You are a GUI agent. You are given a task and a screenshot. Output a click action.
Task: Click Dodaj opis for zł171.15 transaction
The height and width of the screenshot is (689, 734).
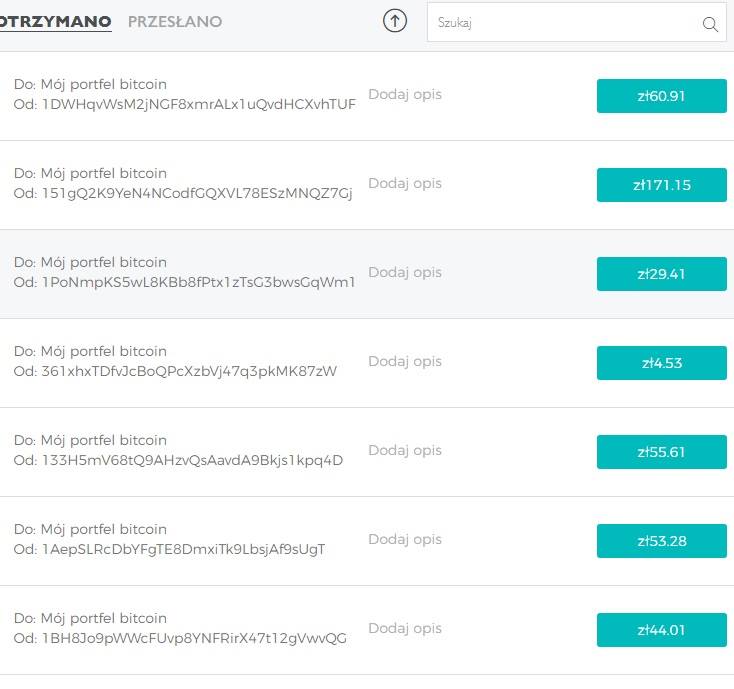tap(405, 183)
